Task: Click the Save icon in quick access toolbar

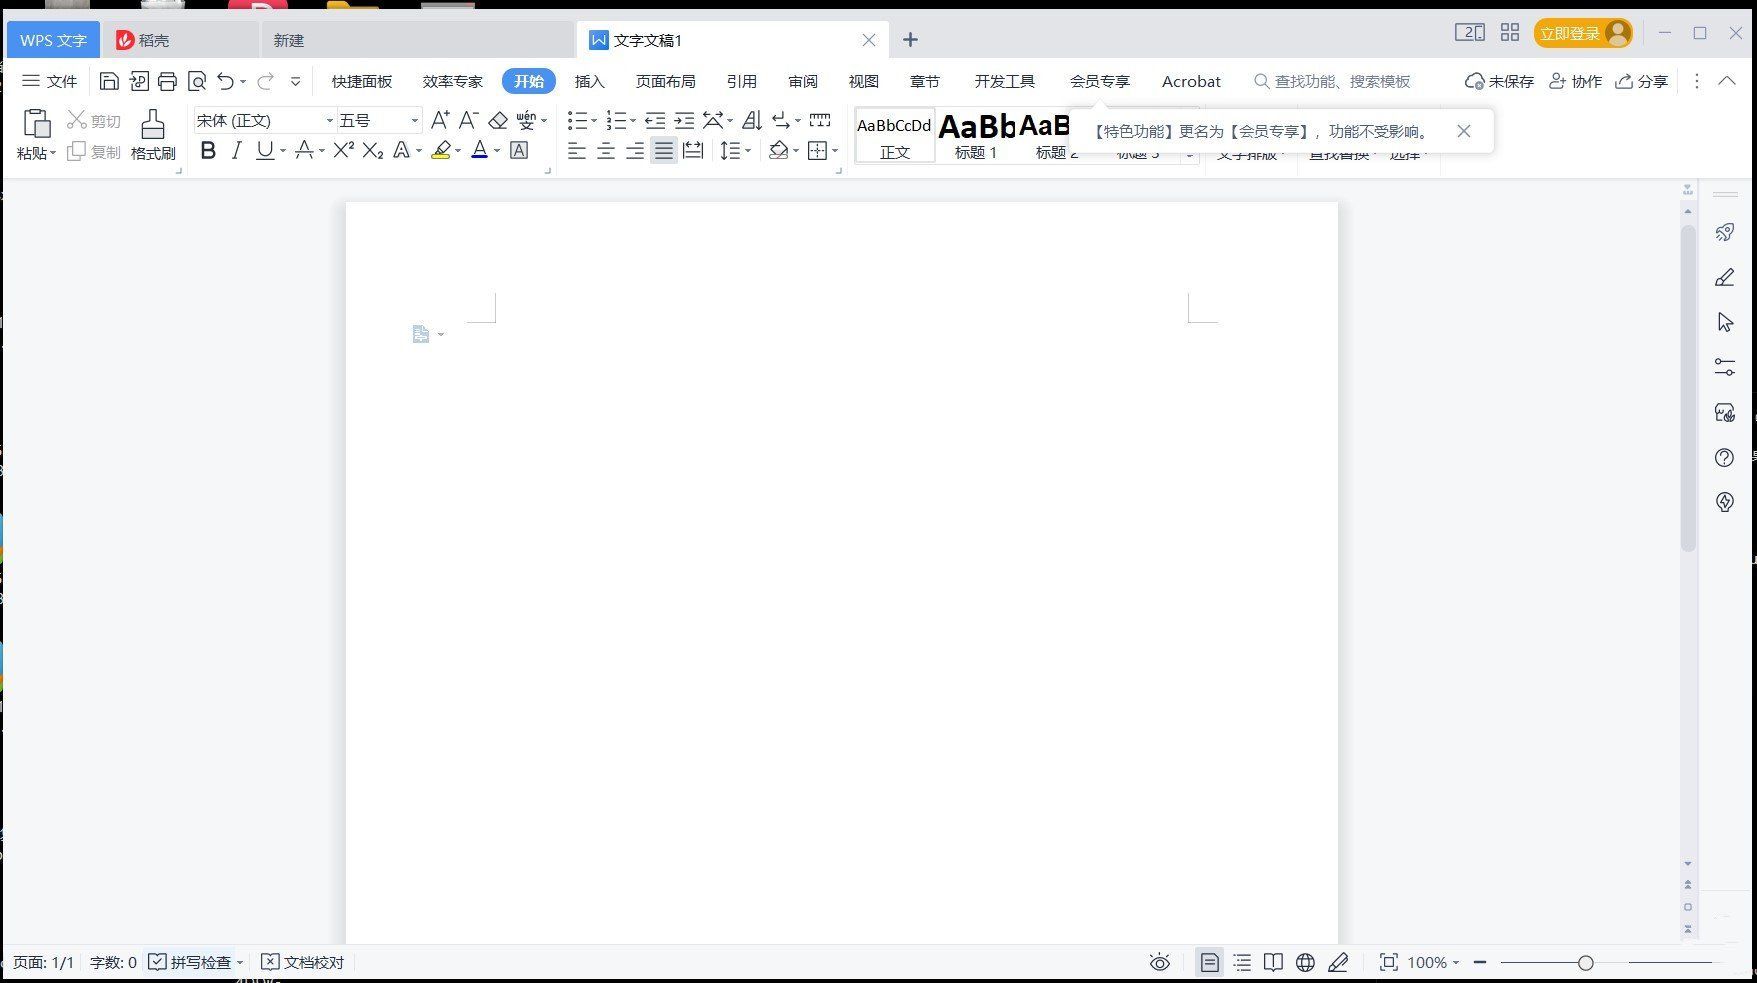Action: (x=109, y=81)
